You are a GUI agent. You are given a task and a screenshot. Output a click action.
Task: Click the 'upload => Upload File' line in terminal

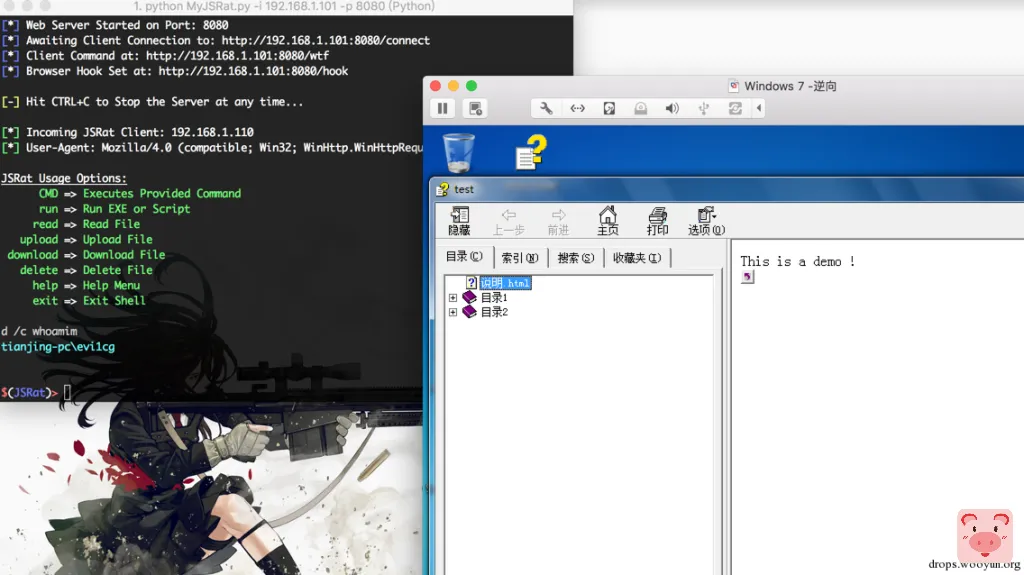click(86, 240)
